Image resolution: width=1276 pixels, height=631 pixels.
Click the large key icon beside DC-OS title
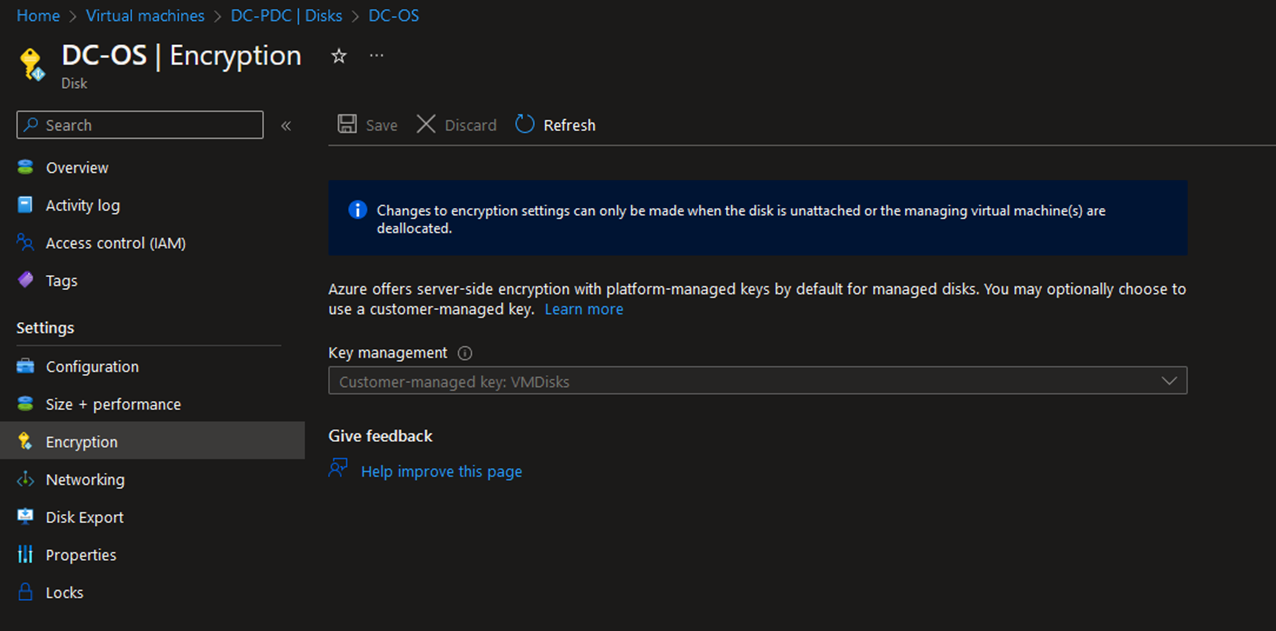point(32,63)
